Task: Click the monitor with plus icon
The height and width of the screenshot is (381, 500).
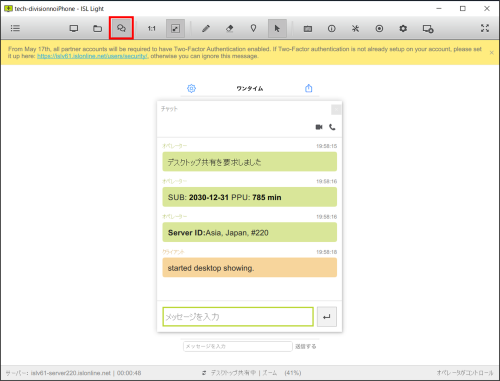Action: tap(428, 29)
